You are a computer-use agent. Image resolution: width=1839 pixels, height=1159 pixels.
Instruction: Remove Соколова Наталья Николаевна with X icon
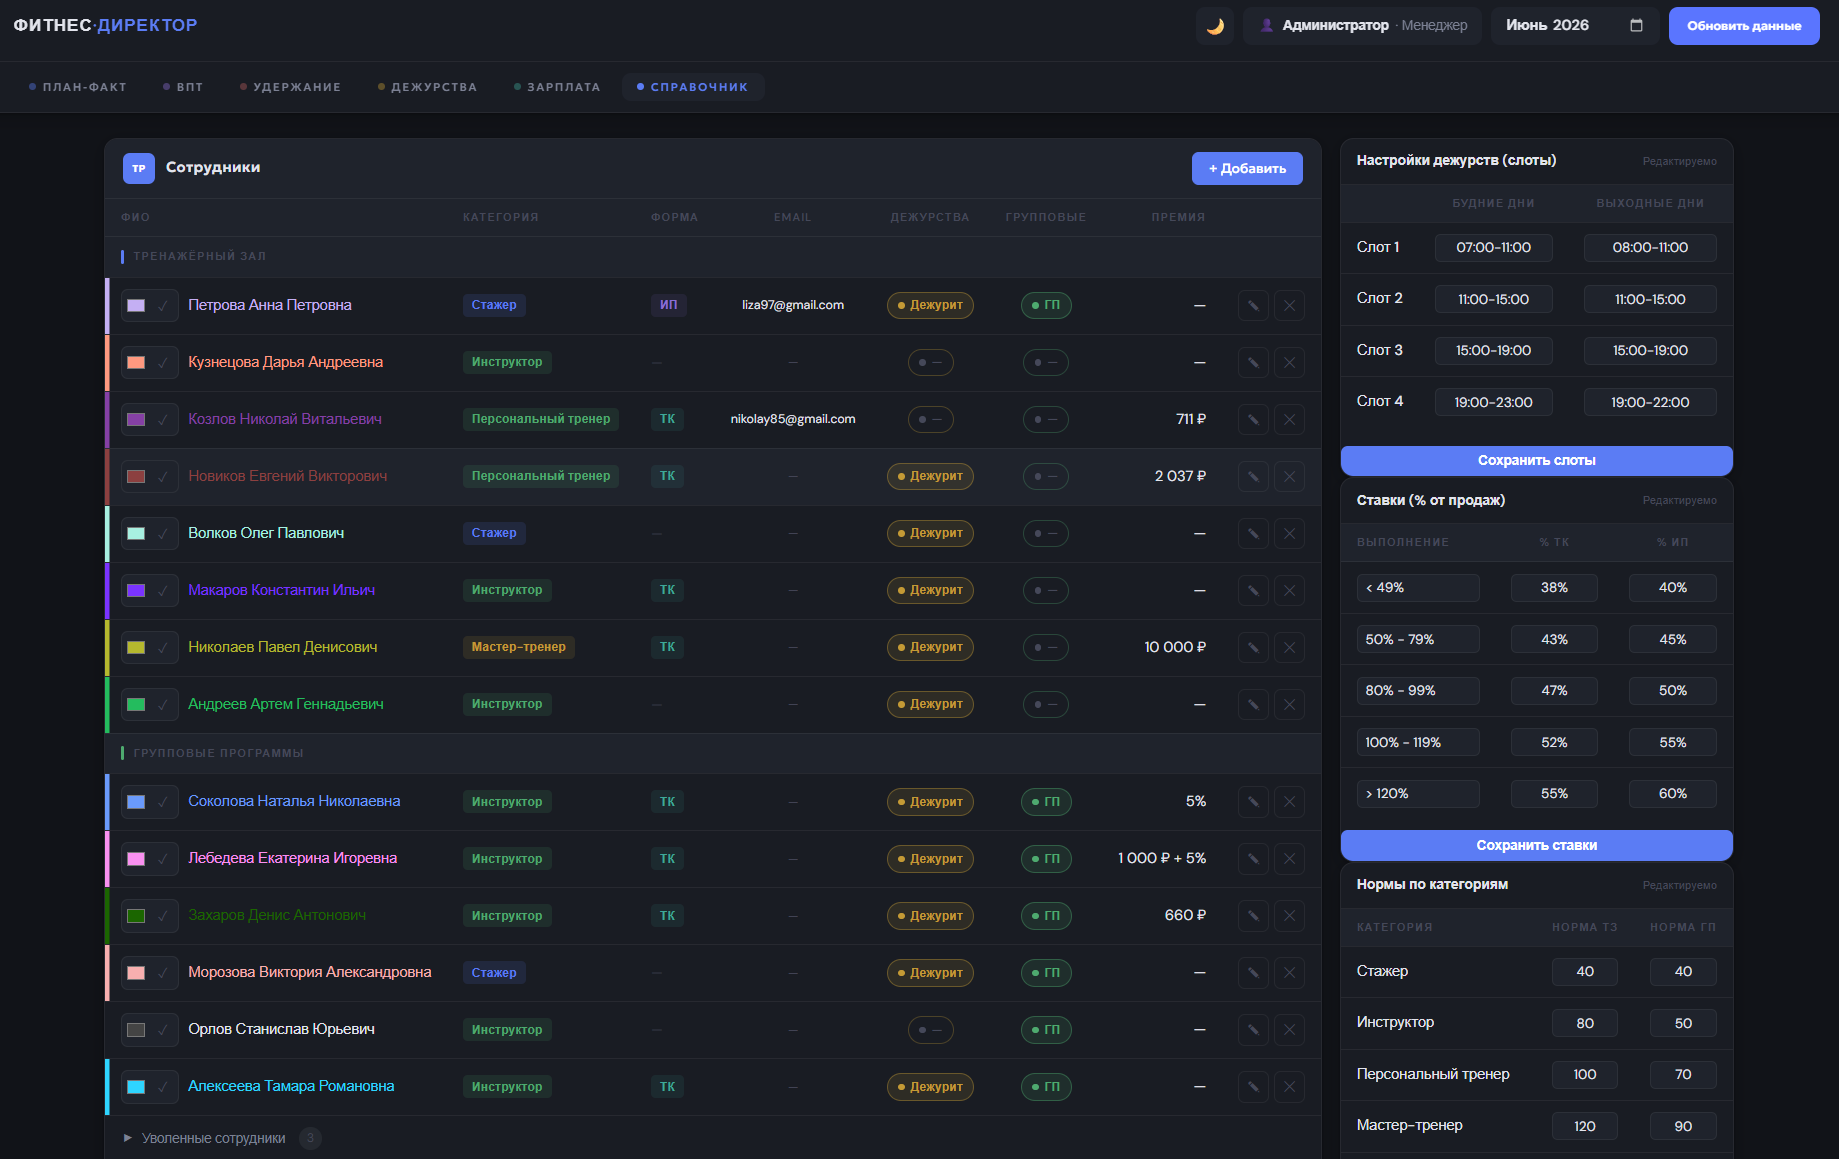coord(1290,802)
